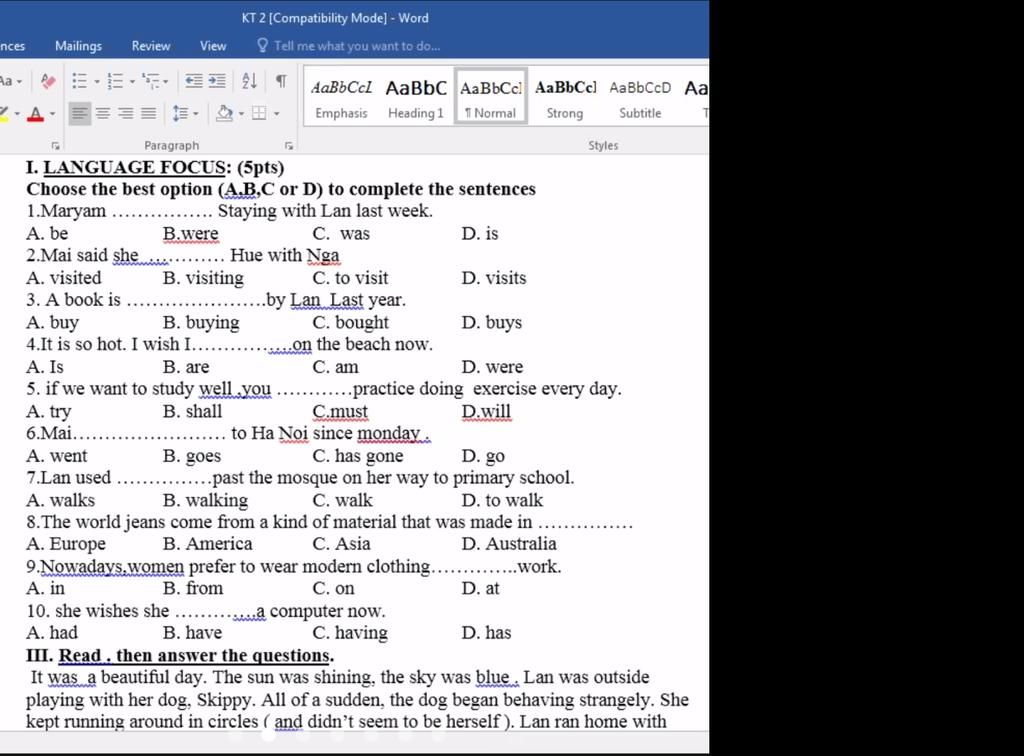Increase paragraph indent

click(217, 81)
